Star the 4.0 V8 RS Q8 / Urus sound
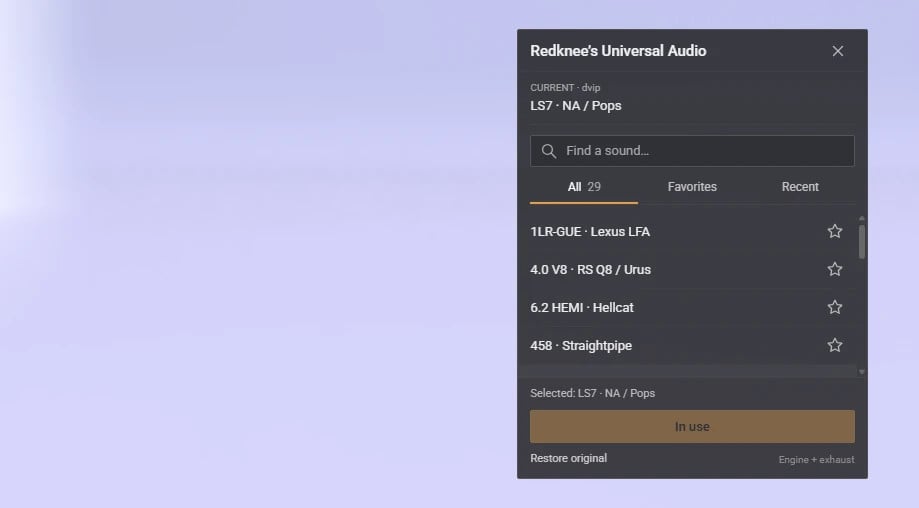Image resolution: width=919 pixels, height=508 pixels. click(835, 269)
